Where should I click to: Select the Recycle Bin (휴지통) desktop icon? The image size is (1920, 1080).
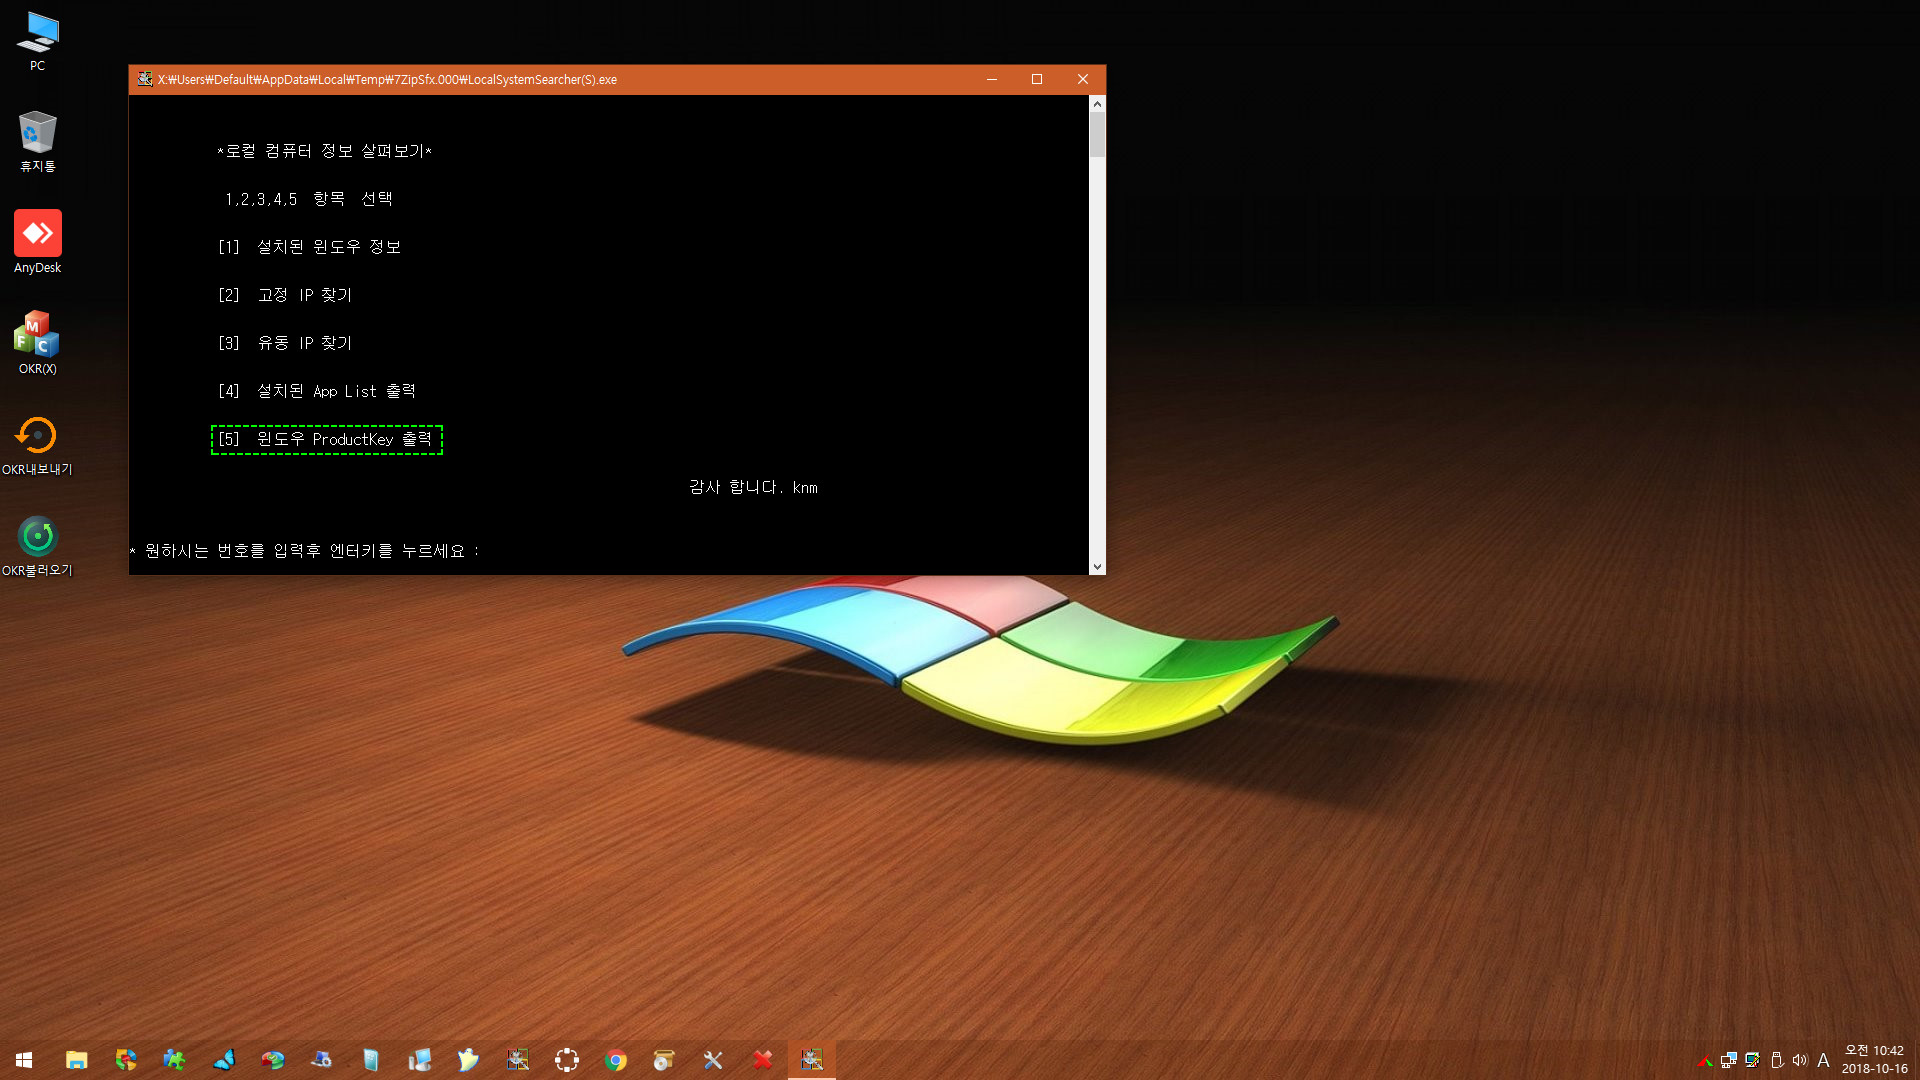(37, 141)
